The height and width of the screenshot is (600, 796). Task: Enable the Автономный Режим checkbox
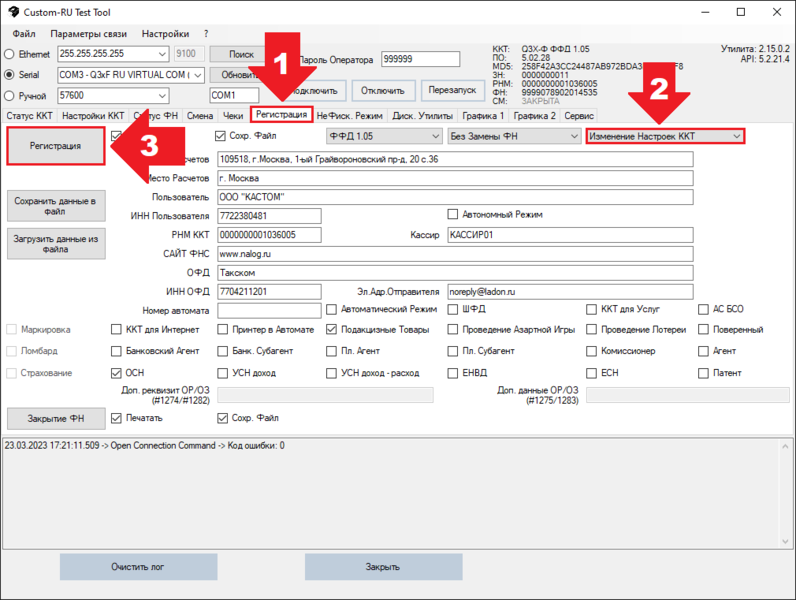click(x=453, y=215)
